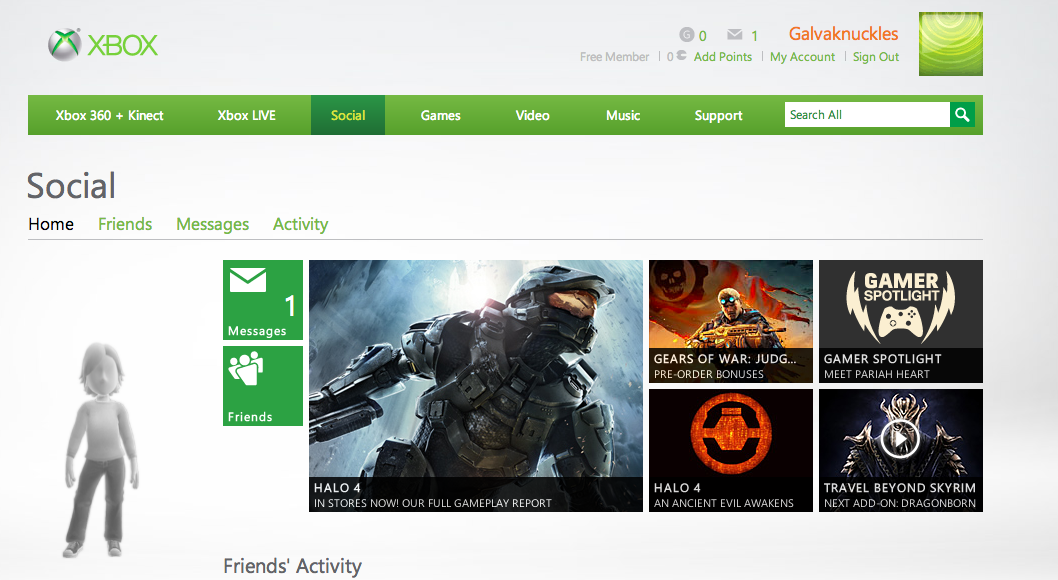Select the Social menu item
The height and width of the screenshot is (580, 1058).
347,115
